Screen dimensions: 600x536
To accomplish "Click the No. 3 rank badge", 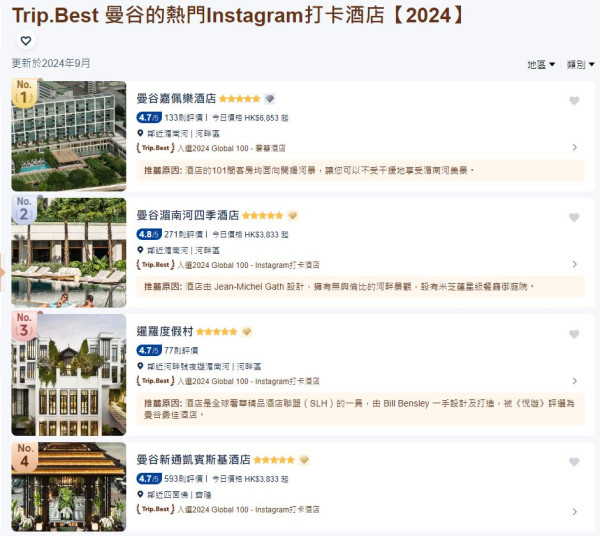I will [x=24, y=326].
